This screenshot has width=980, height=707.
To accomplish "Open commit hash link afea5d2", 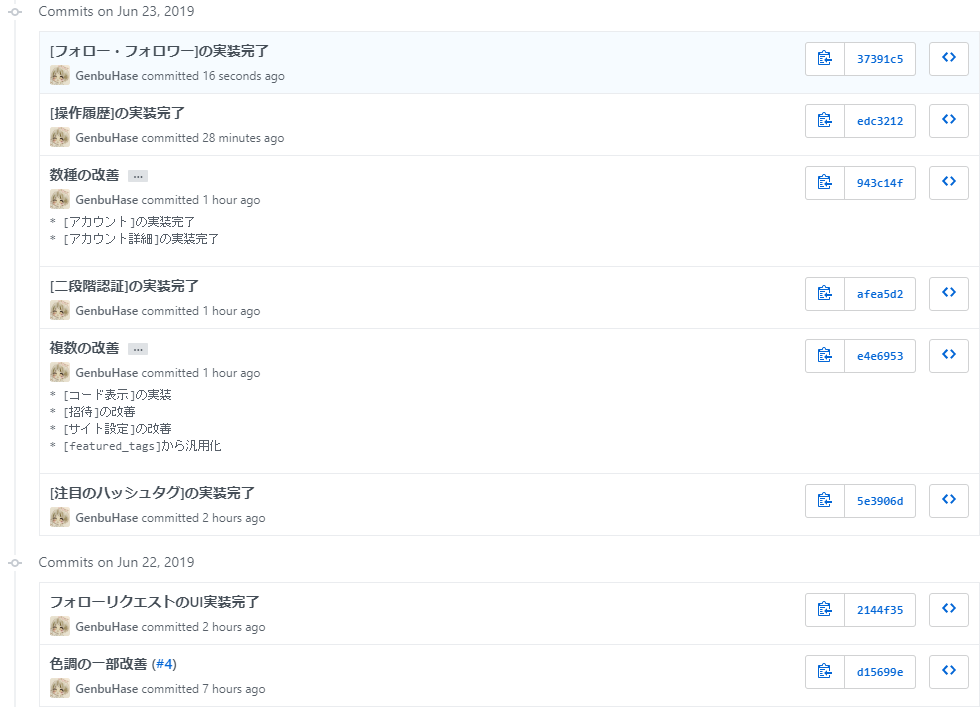I will tap(880, 294).
